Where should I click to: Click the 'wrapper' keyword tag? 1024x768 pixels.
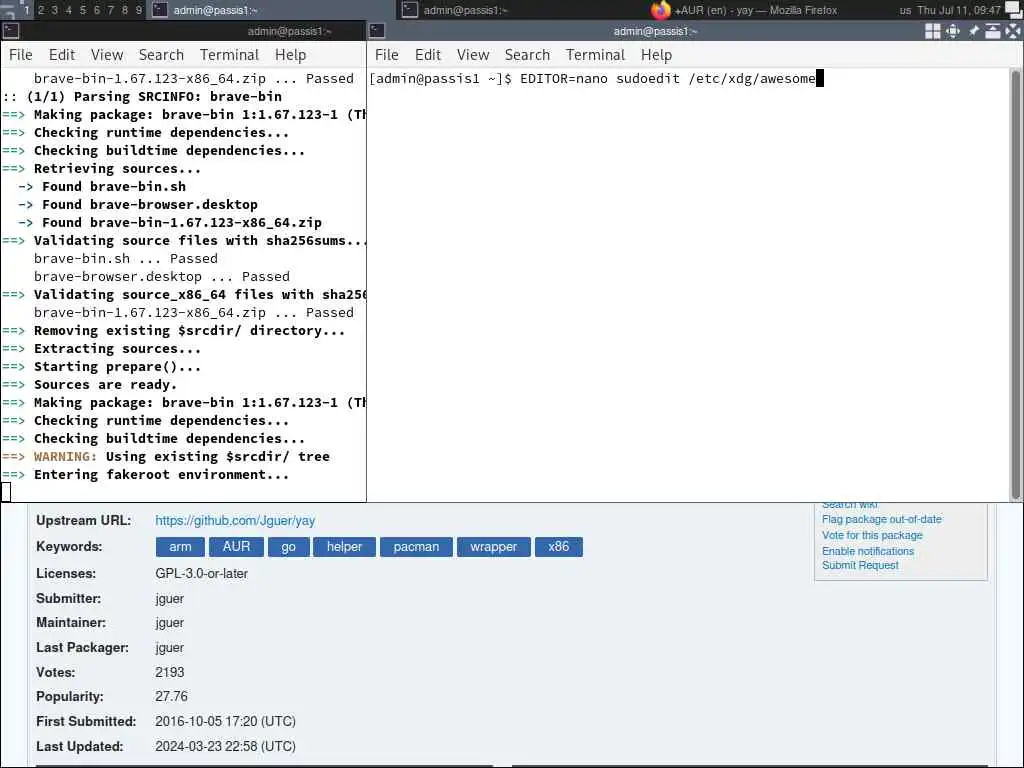pyautogui.click(x=494, y=547)
